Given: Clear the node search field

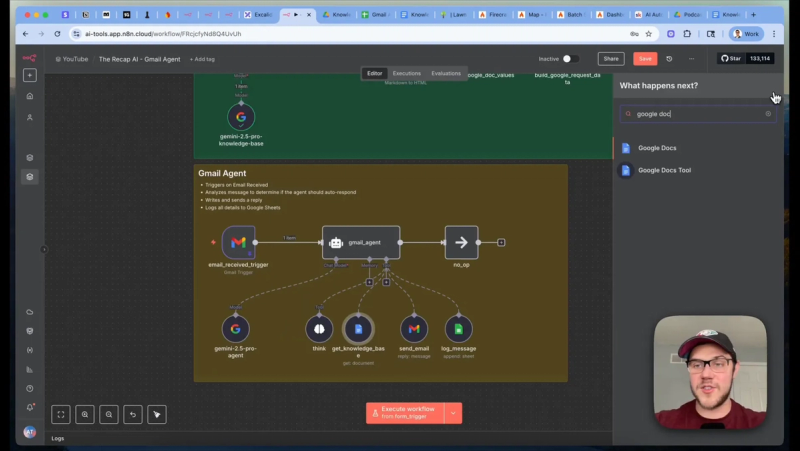Looking at the screenshot, I should click(768, 114).
